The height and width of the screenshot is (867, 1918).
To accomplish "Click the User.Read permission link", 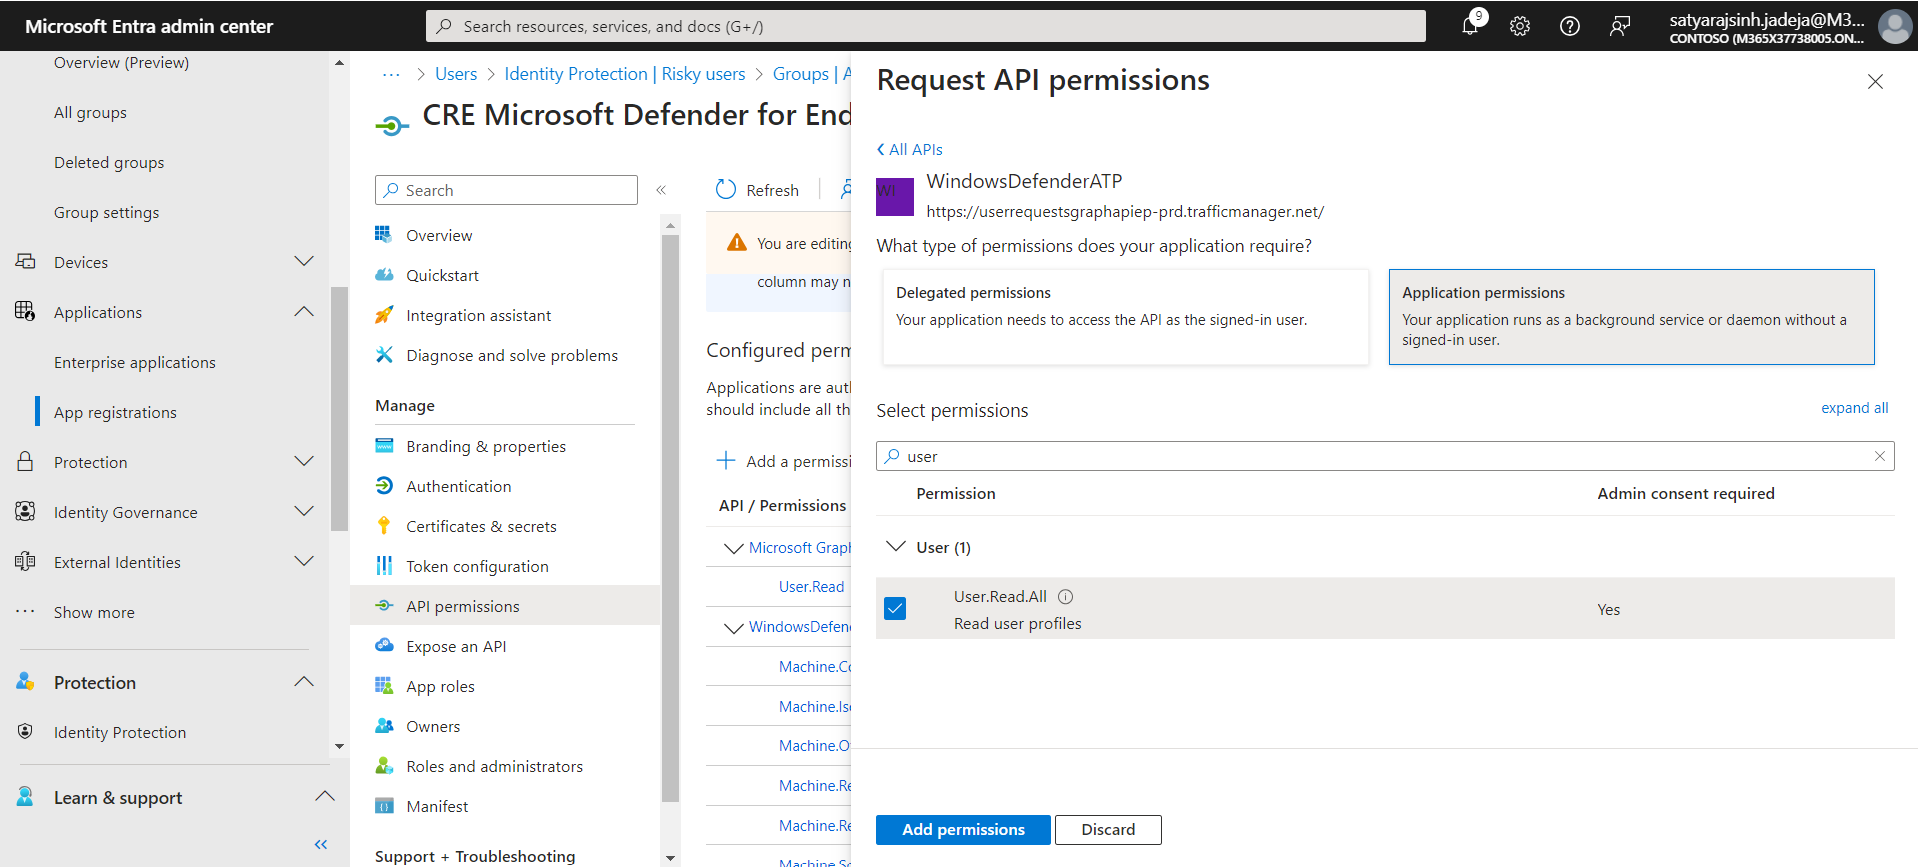I will coord(812,587).
